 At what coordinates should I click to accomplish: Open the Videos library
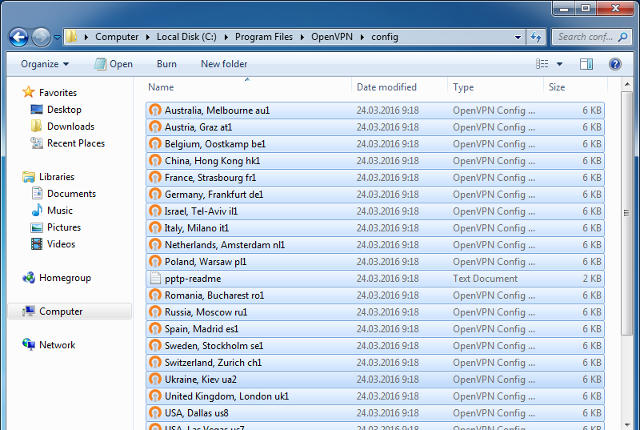(53, 244)
